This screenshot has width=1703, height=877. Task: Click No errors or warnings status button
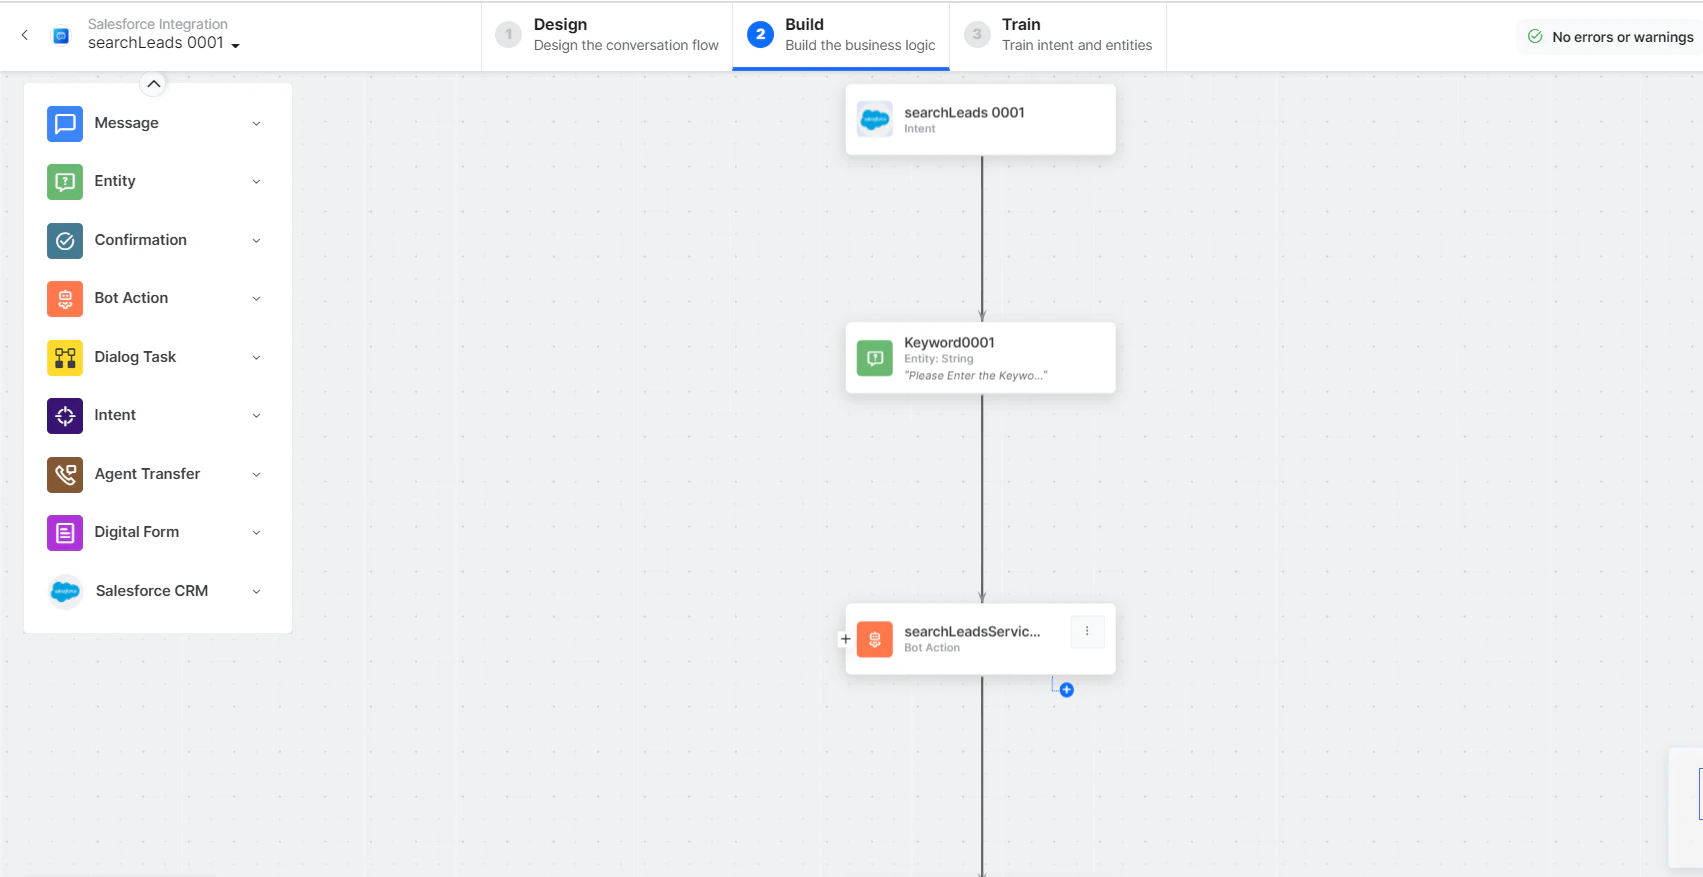point(1610,37)
